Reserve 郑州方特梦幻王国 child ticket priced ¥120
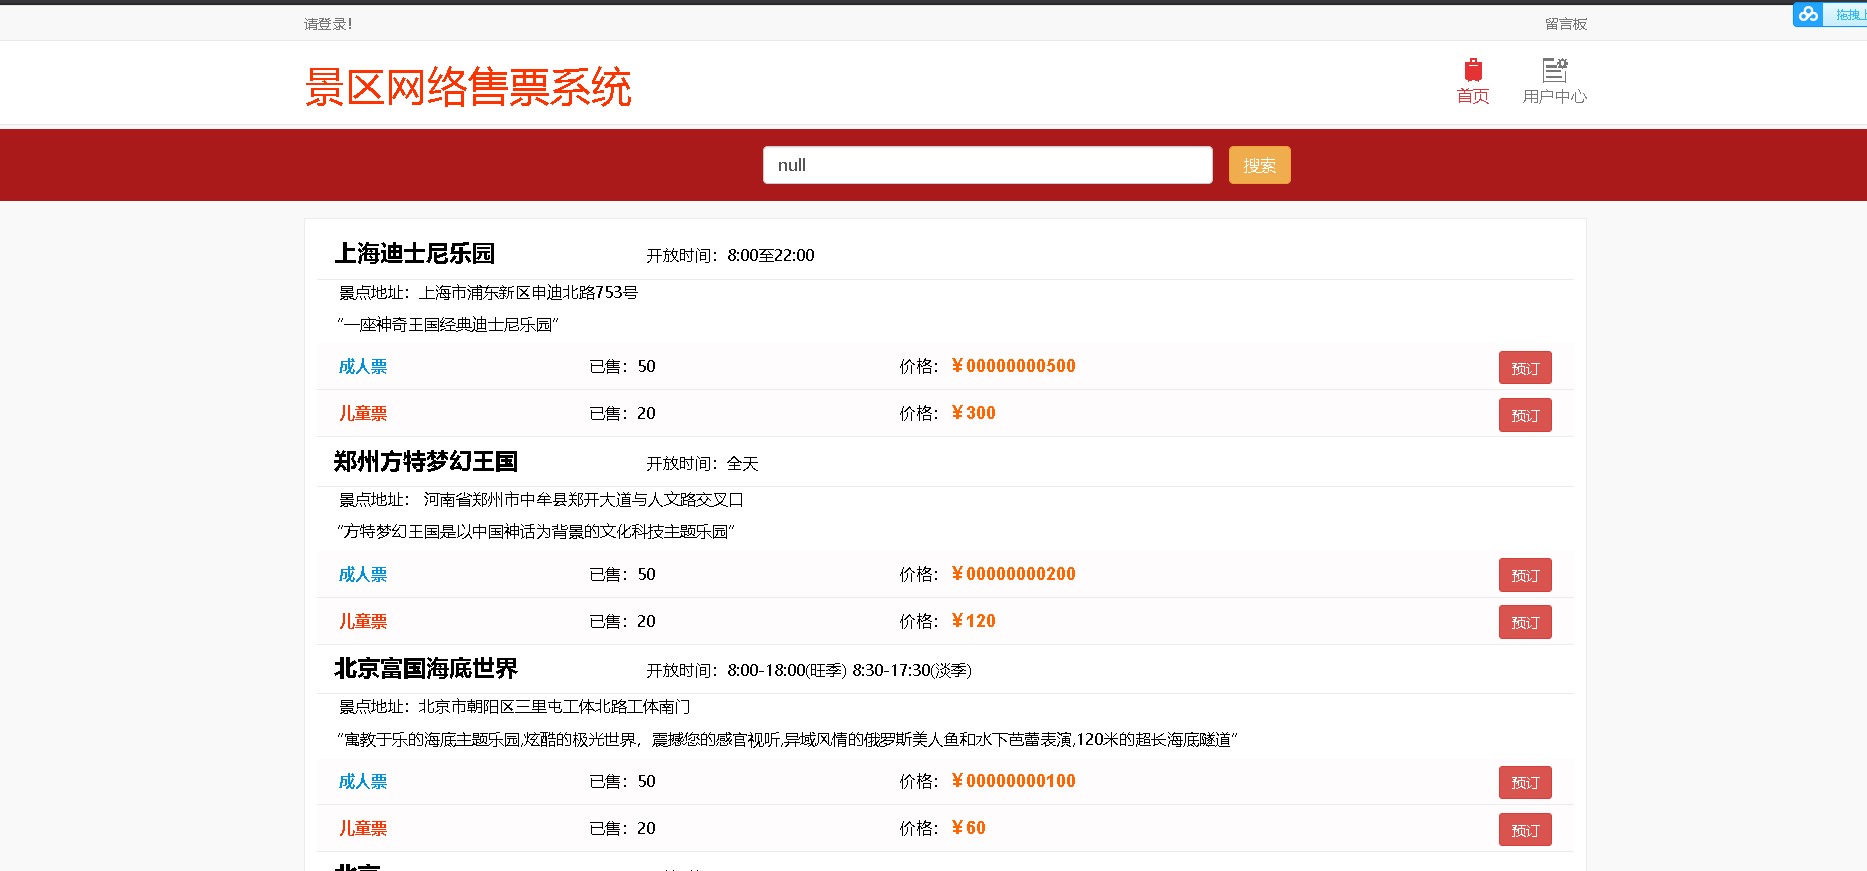The width and height of the screenshot is (1867, 871). (1524, 622)
